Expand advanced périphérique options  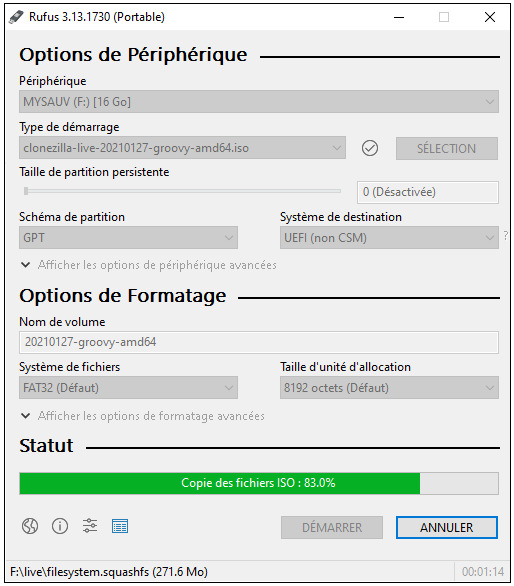point(149,265)
